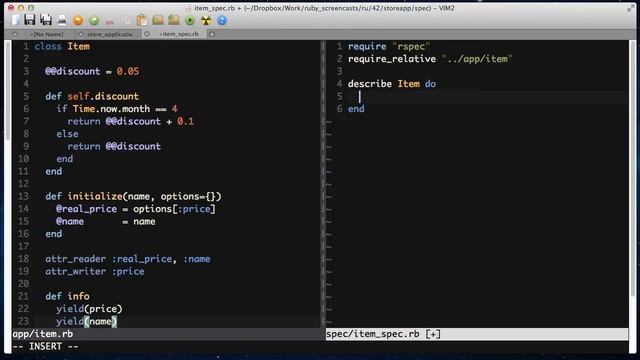Viewport: 640px width, 360px height.
Task: Click 'describe Item do' line
Action: [x=392, y=84]
